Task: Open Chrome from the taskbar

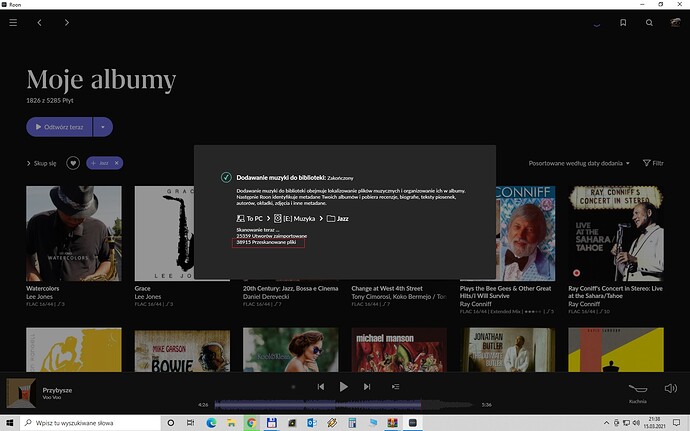Action: pos(251,423)
